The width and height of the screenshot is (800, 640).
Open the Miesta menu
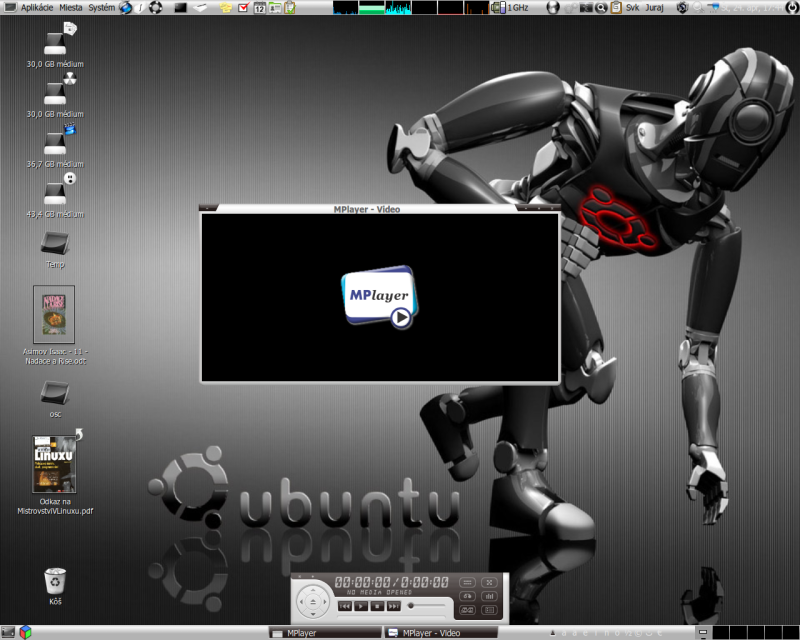click(70, 8)
